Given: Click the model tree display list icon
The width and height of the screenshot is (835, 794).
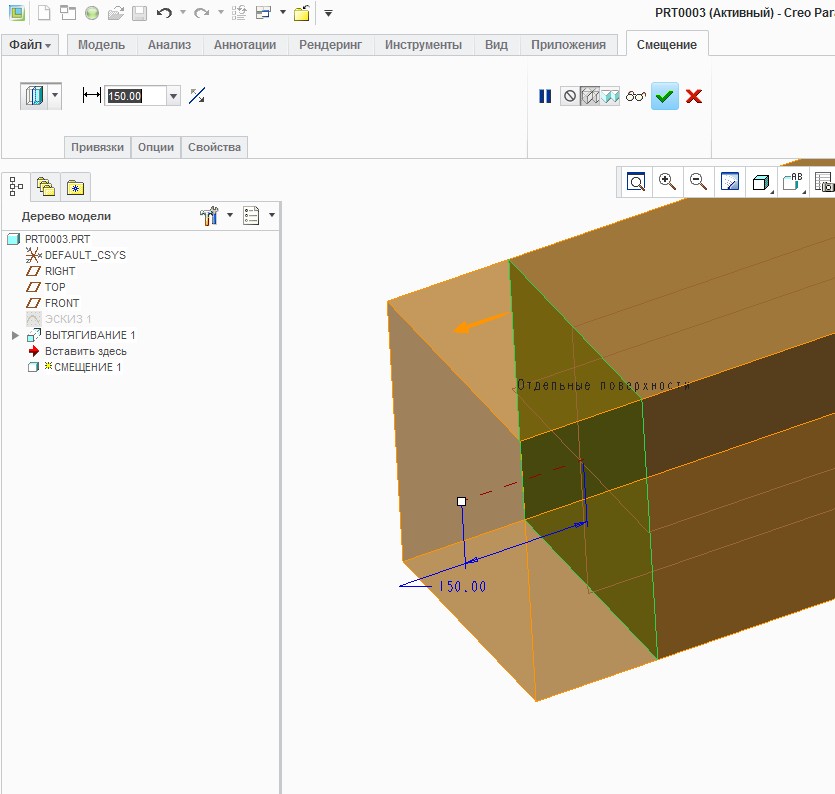Looking at the screenshot, I should coord(251,215).
